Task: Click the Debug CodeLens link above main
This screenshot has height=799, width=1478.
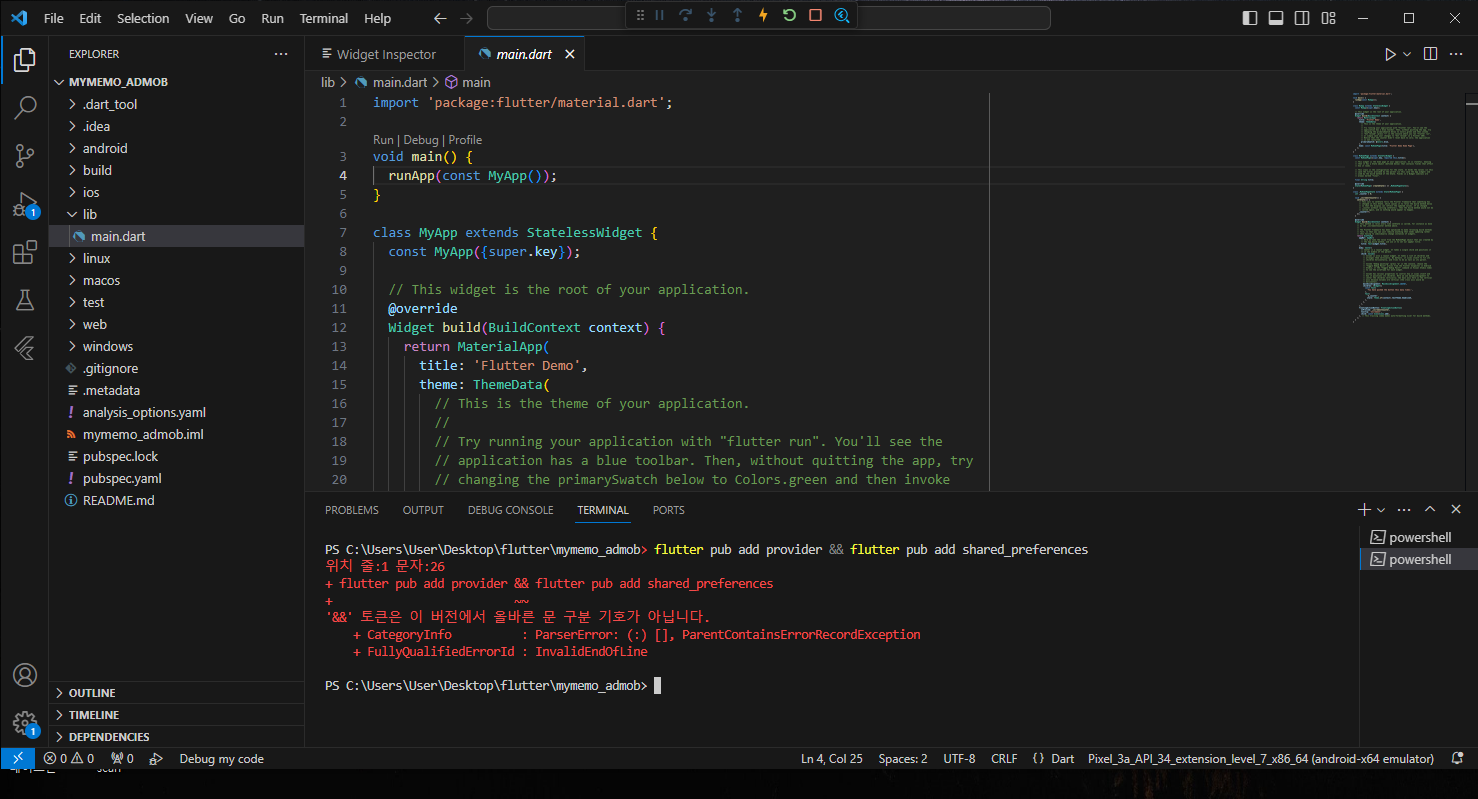Action: (421, 140)
